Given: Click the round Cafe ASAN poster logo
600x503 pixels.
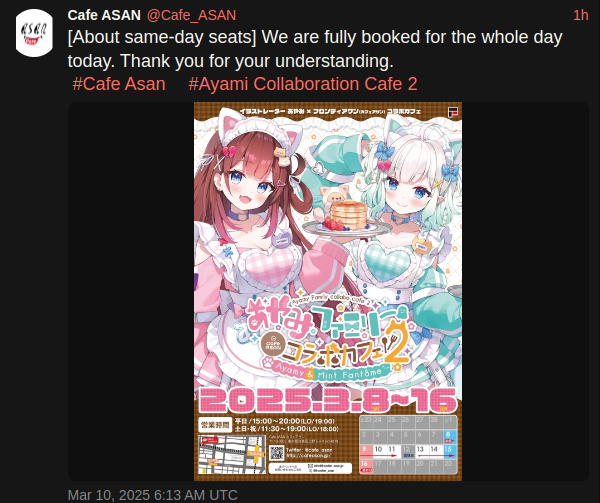Looking at the screenshot, I should click(274, 343).
